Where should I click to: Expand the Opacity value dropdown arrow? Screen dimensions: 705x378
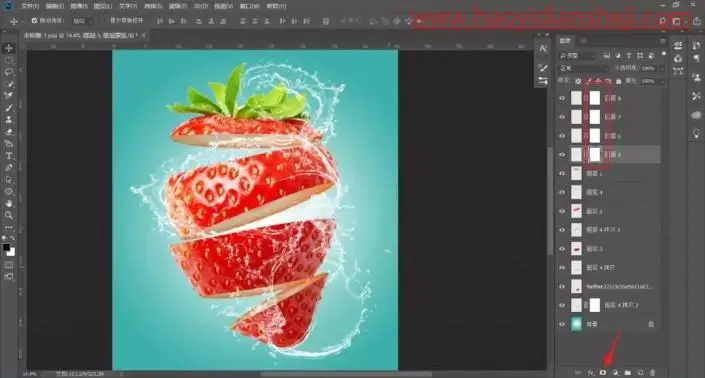click(661, 68)
